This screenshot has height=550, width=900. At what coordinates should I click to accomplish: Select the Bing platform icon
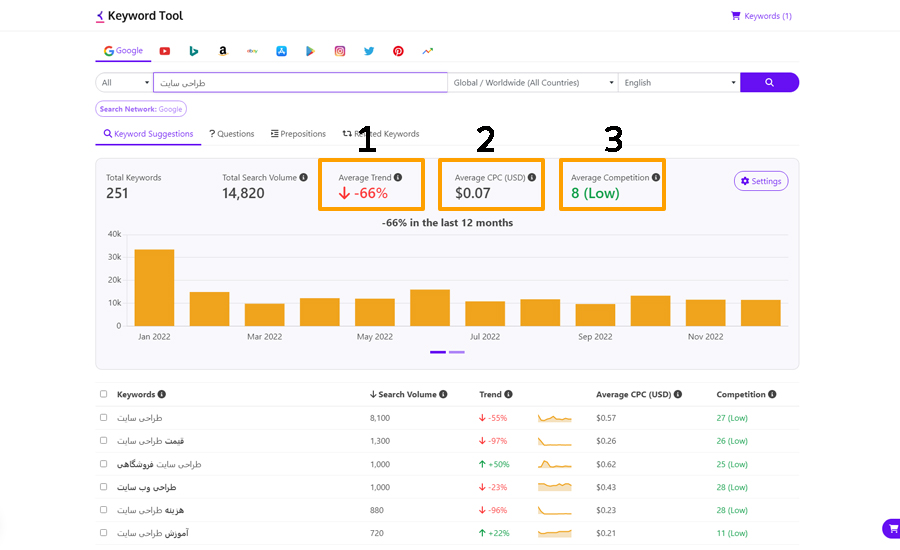click(x=194, y=51)
